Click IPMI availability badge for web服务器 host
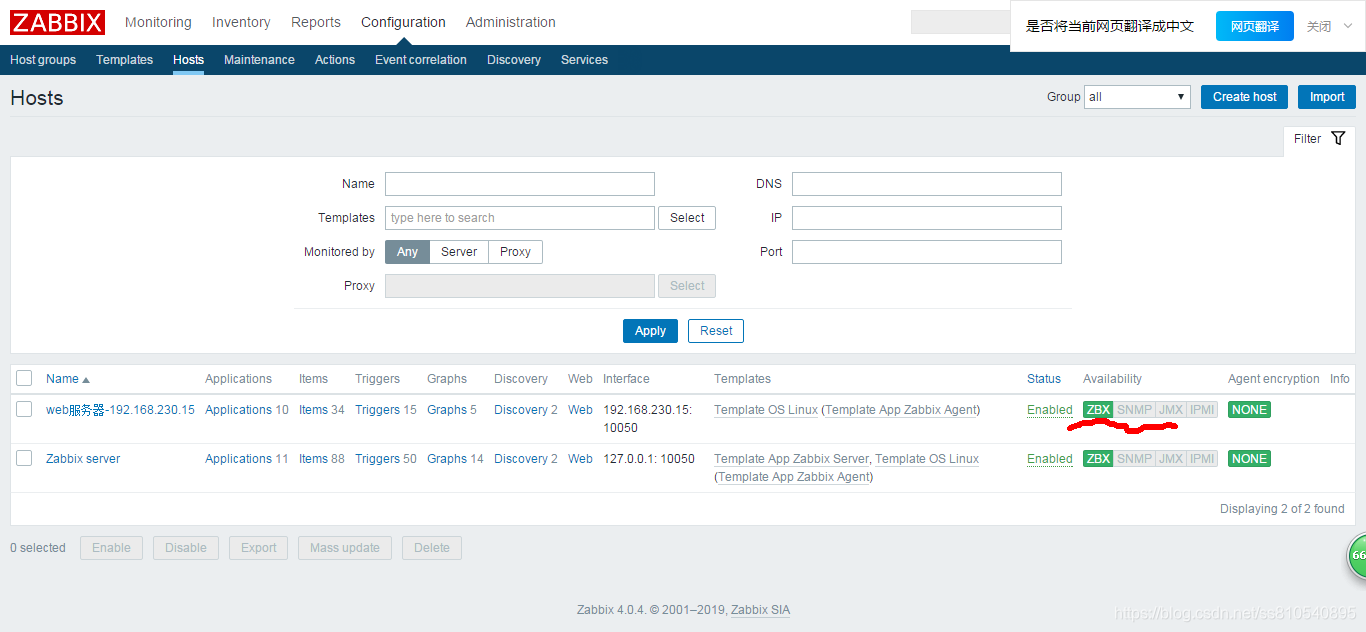Image resolution: width=1366 pixels, height=632 pixels. pyautogui.click(x=1202, y=410)
